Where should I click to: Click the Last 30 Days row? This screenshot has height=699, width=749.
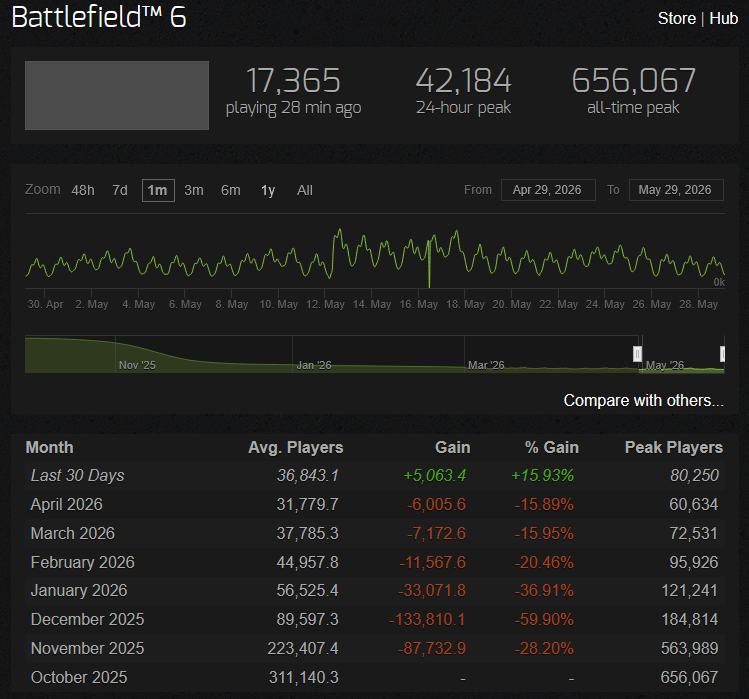click(374, 475)
